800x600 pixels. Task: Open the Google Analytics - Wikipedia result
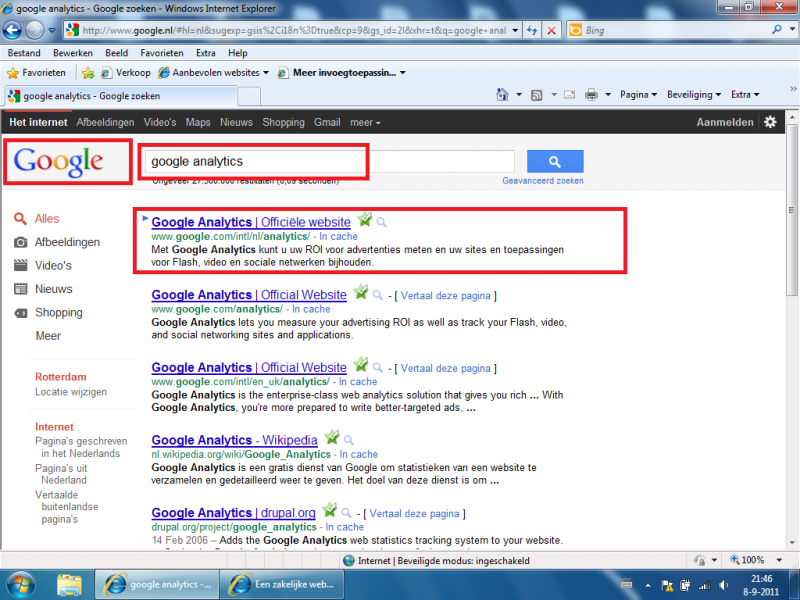tap(234, 440)
